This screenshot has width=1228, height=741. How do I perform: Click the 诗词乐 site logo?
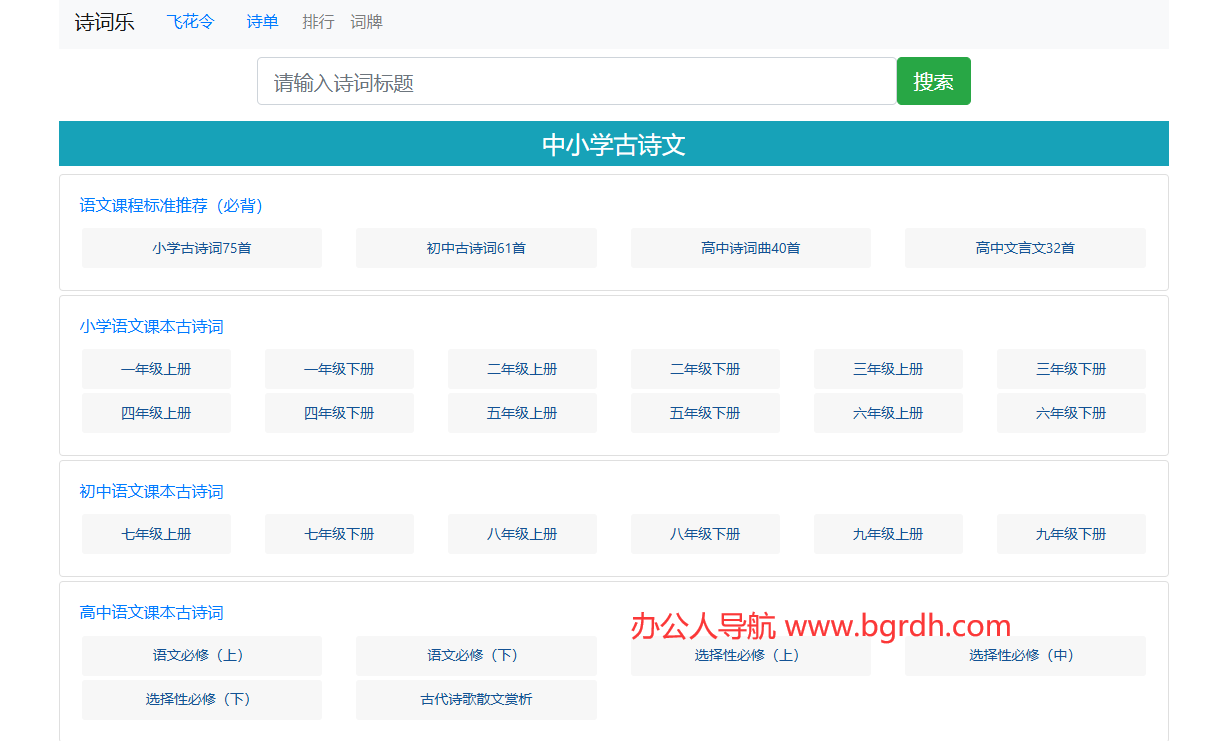[104, 22]
